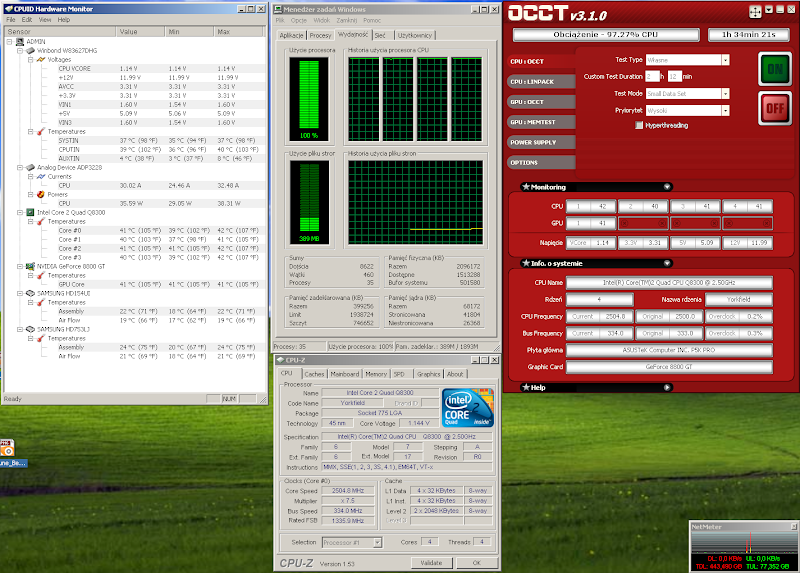Click the Validate button in CPU-Z

point(431,563)
